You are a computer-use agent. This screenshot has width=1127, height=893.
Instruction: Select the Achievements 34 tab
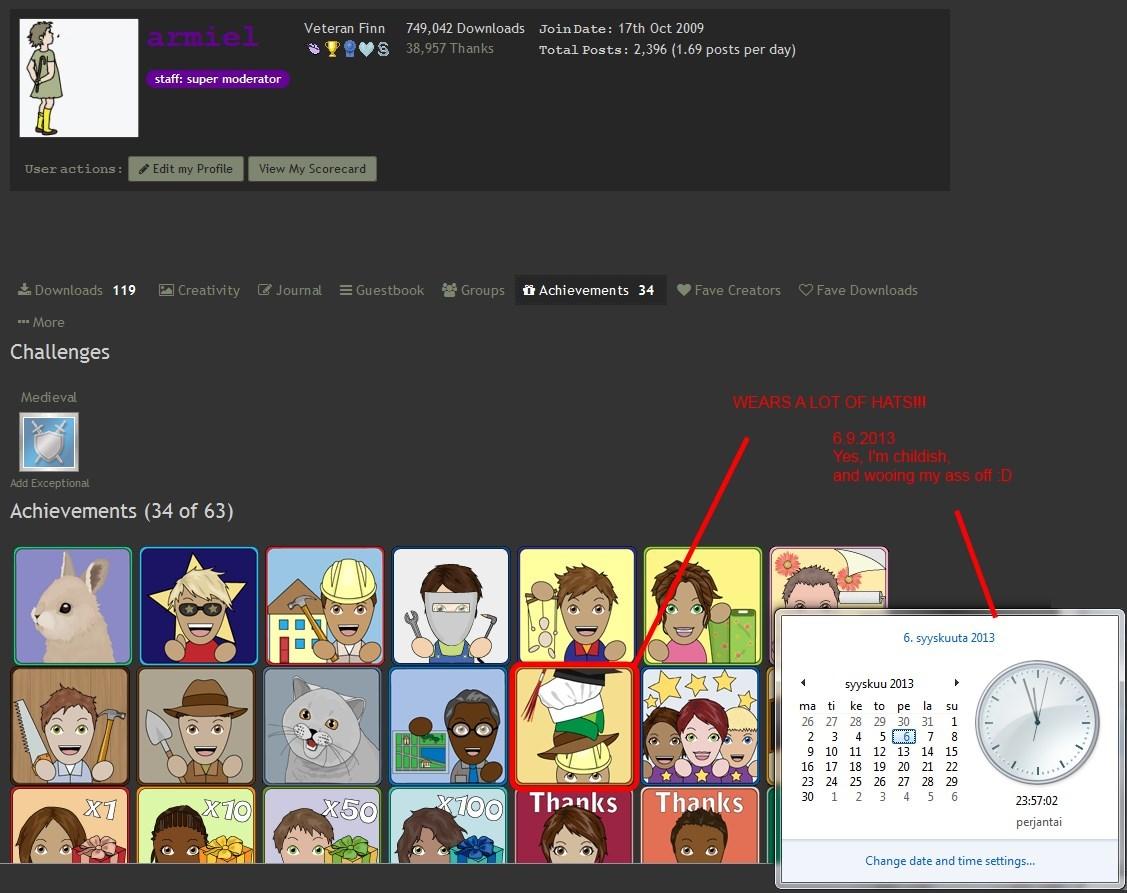(589, 290)
